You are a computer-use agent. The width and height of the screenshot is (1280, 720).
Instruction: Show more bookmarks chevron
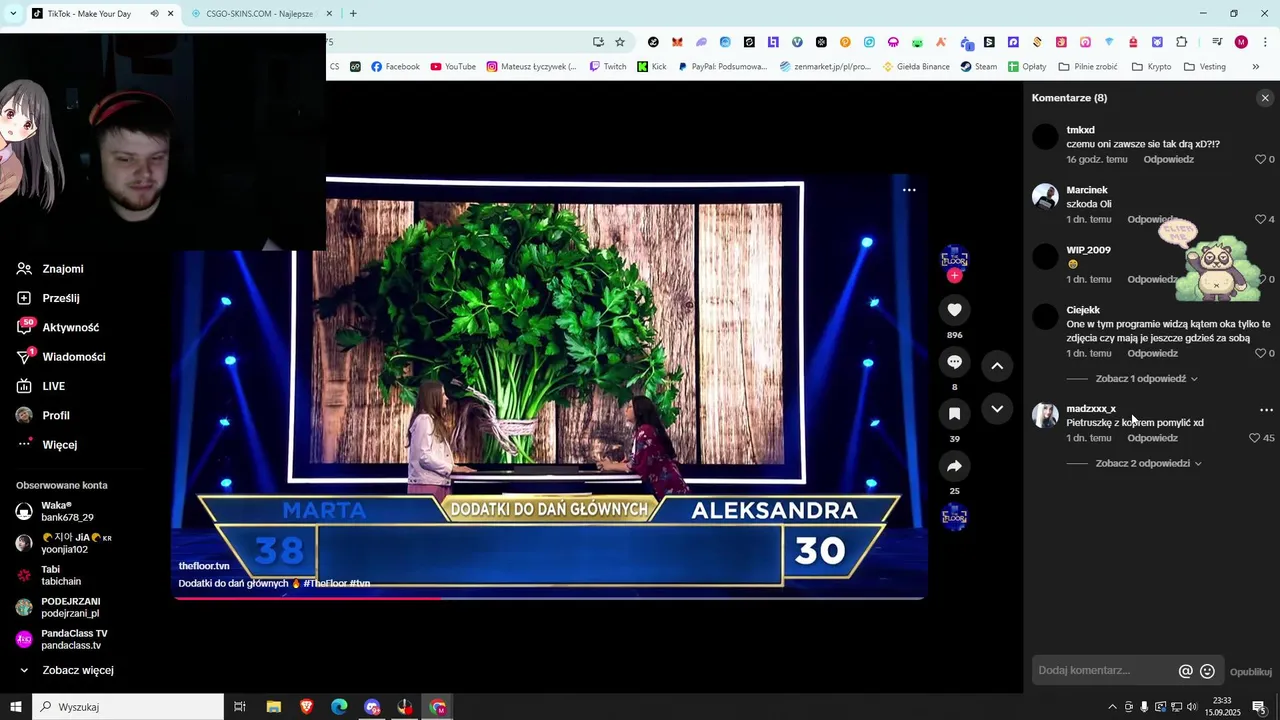1255,67
